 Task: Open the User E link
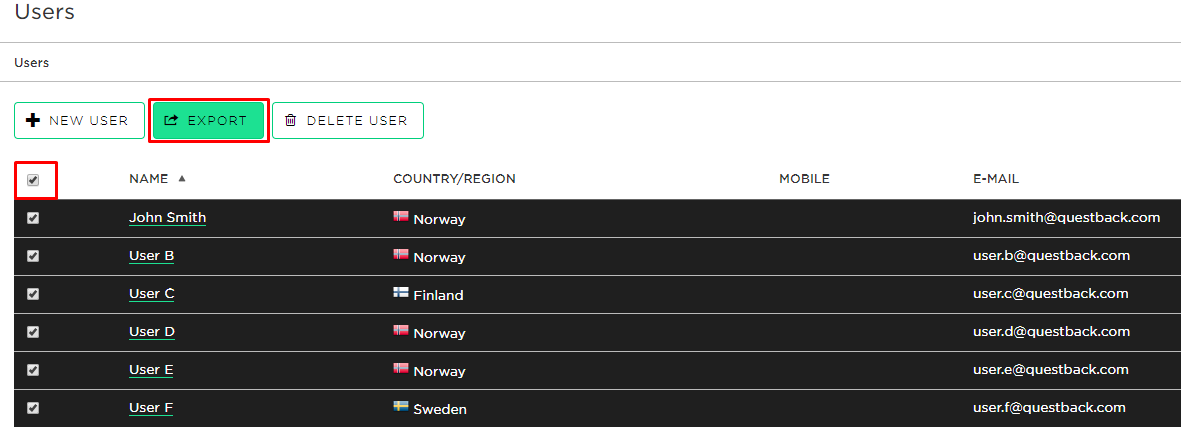(x=151, y=370)
